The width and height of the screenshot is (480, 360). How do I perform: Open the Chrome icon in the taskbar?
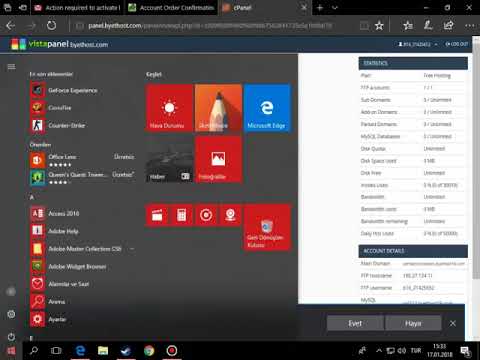point(149,351)
